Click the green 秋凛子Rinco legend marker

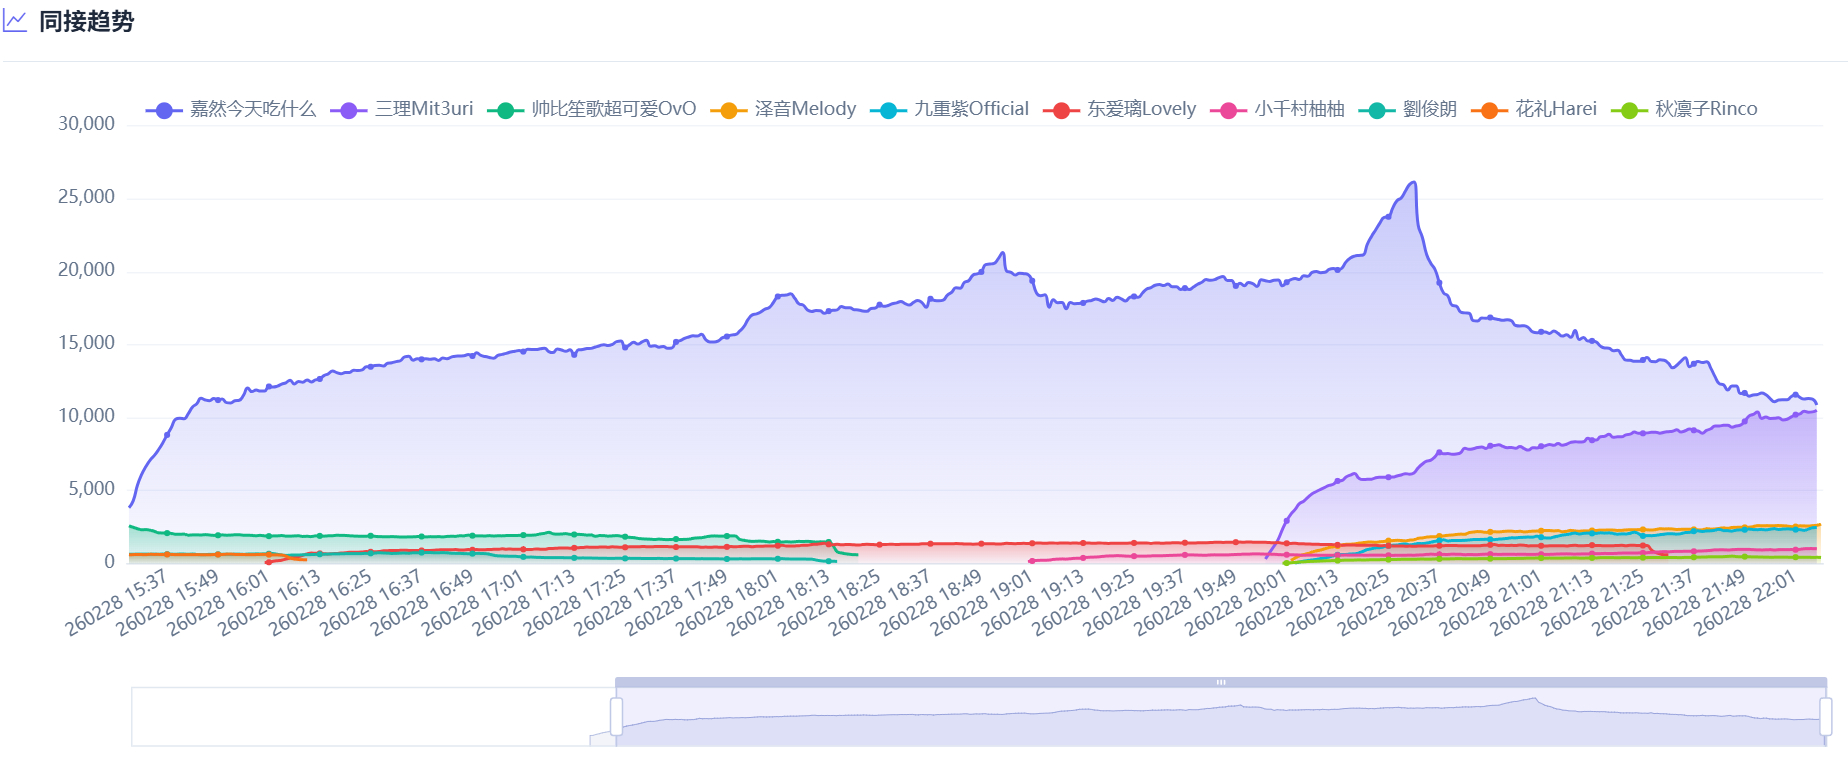point(1629,110)
